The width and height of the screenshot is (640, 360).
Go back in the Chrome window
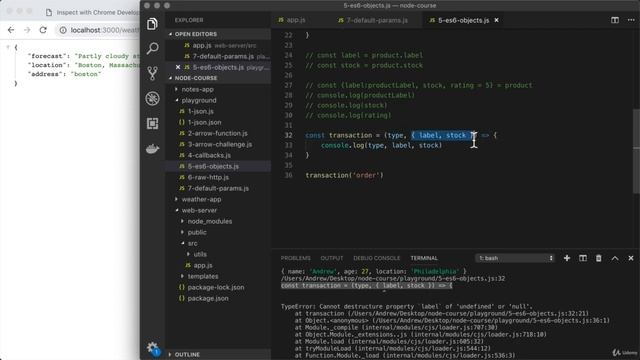(11, 30)
